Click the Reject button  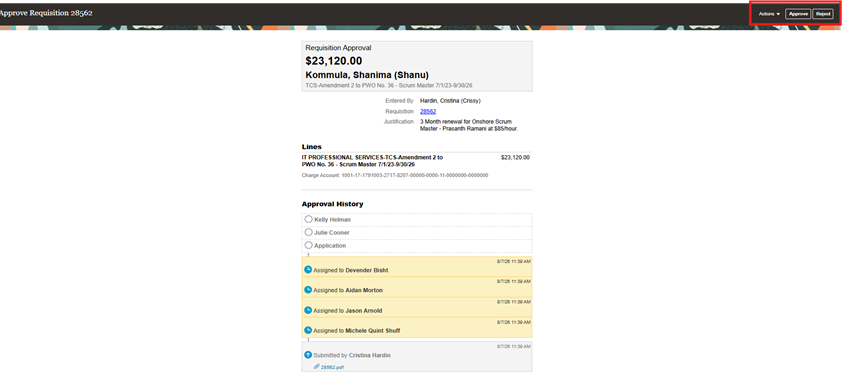coord(823,14)
